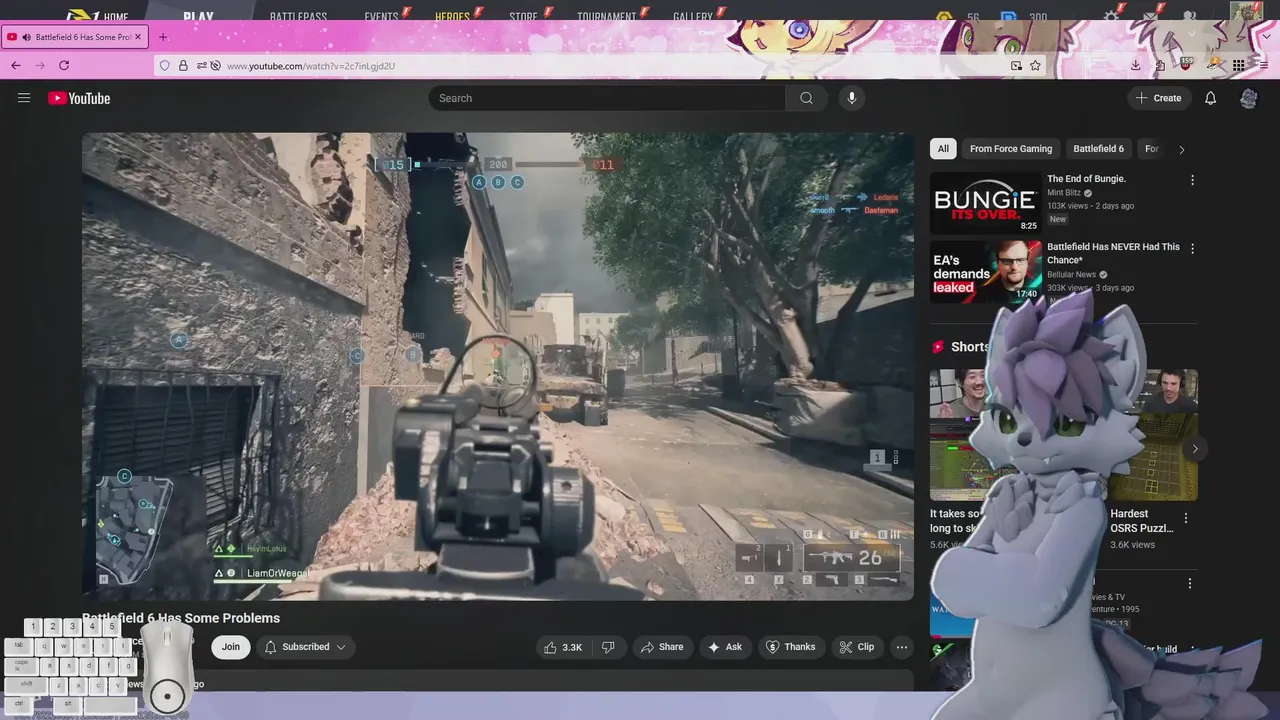
Task: Reload the page in the browser
Action: pyautogui.click(x=64, y=65)
